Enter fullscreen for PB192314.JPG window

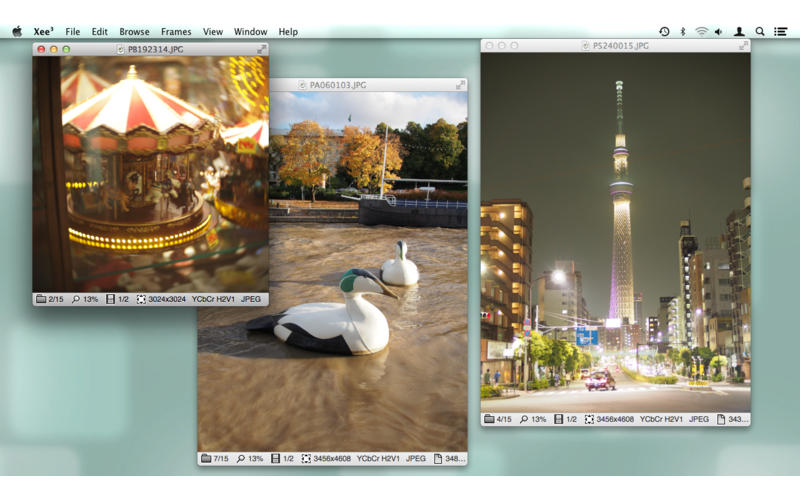click(x=261, y=49)
